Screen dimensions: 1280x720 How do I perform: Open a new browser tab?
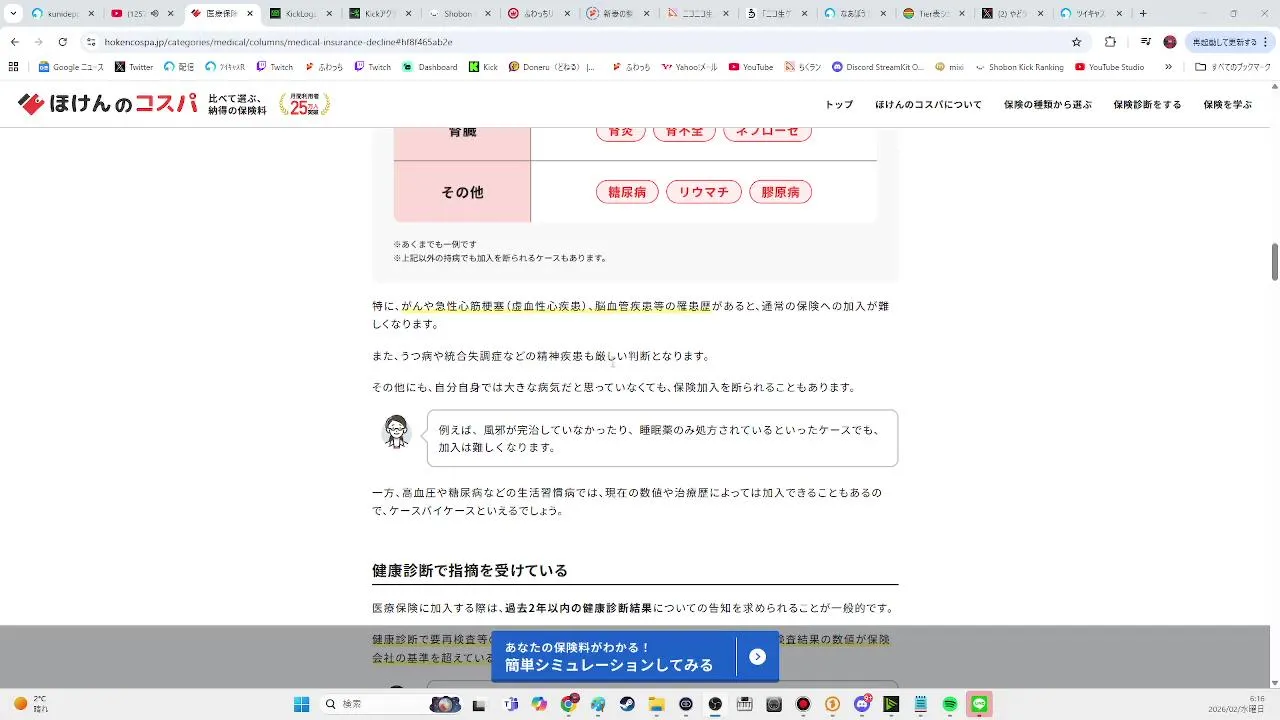1143,14
